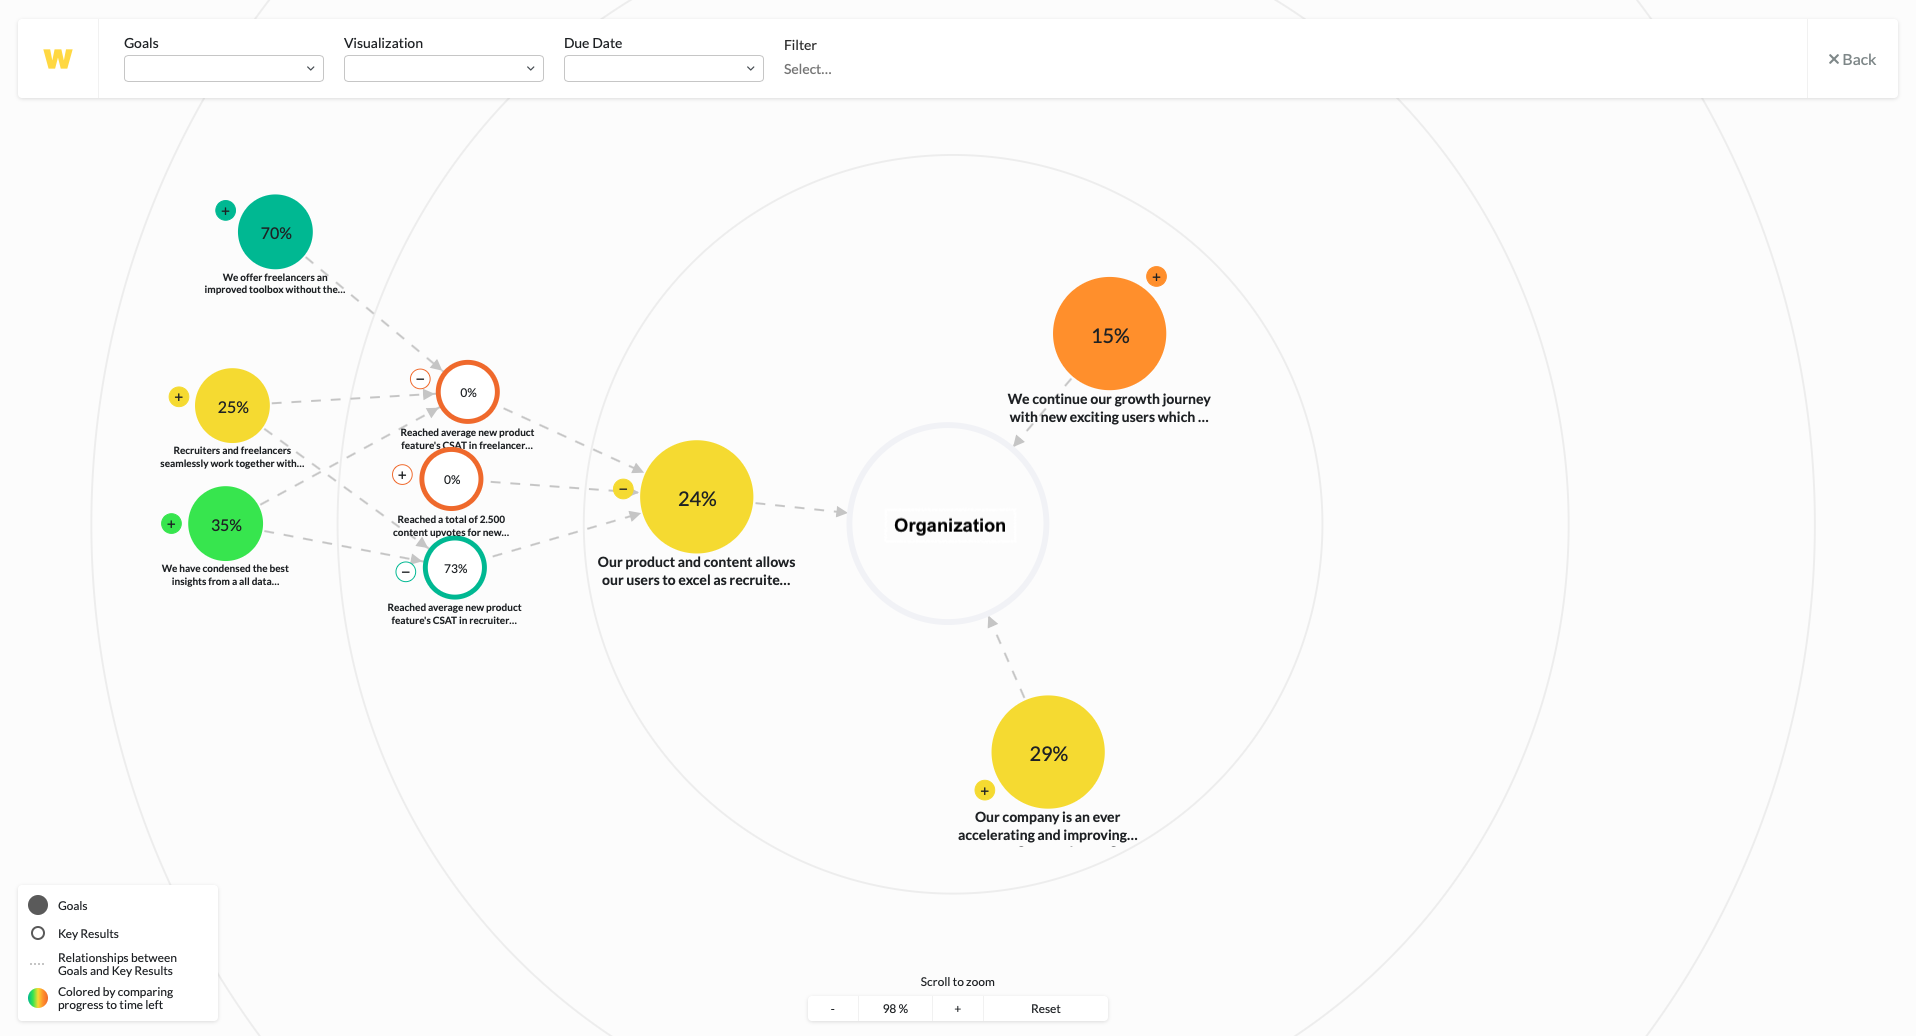Expand the 29% company accelerating goal

[x=984, y=791]
